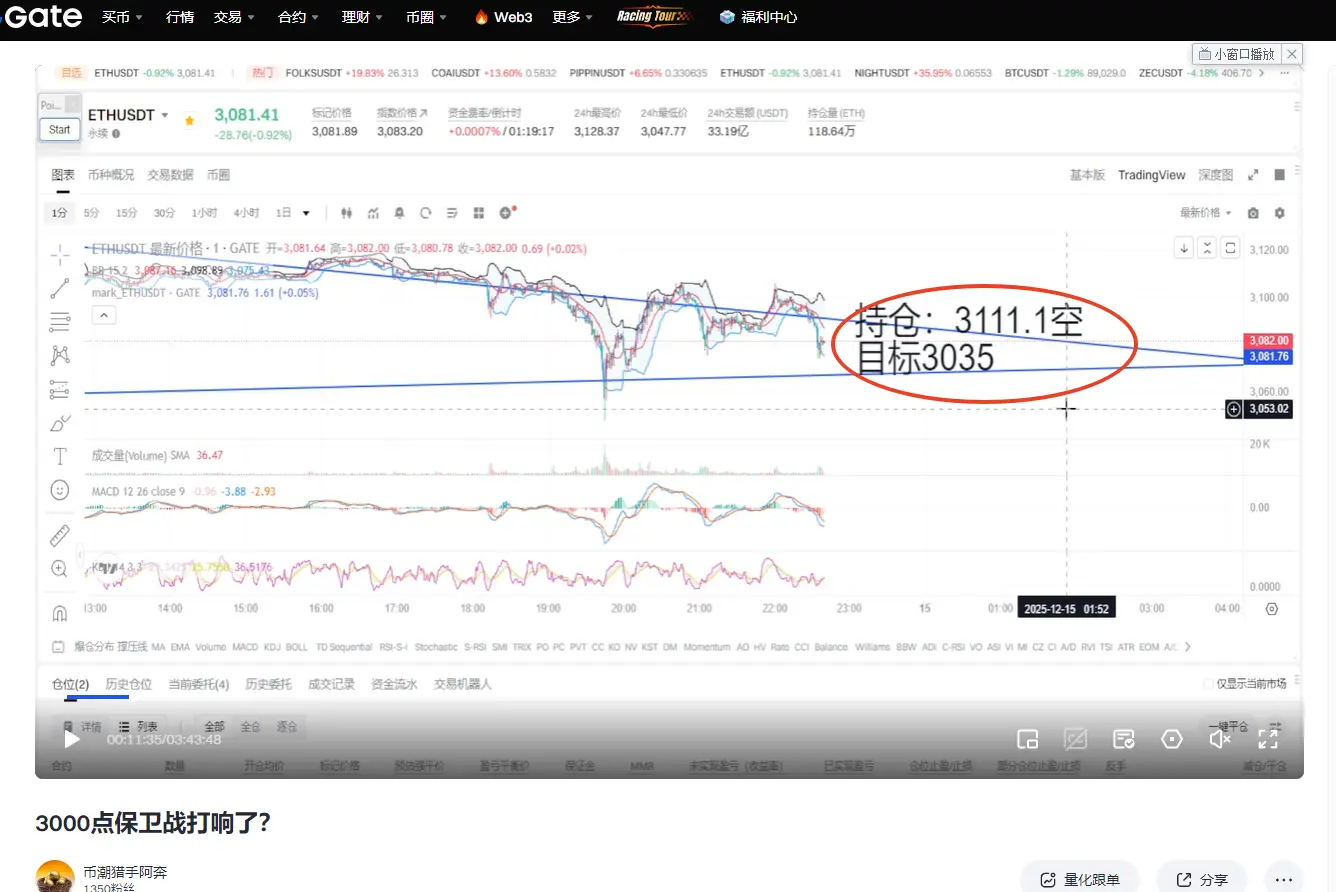This screenshot has width=1336, height=892.
Task: Click the zoom-in magnifier tool
Action: pyautogui.click(x=60, y=568)
